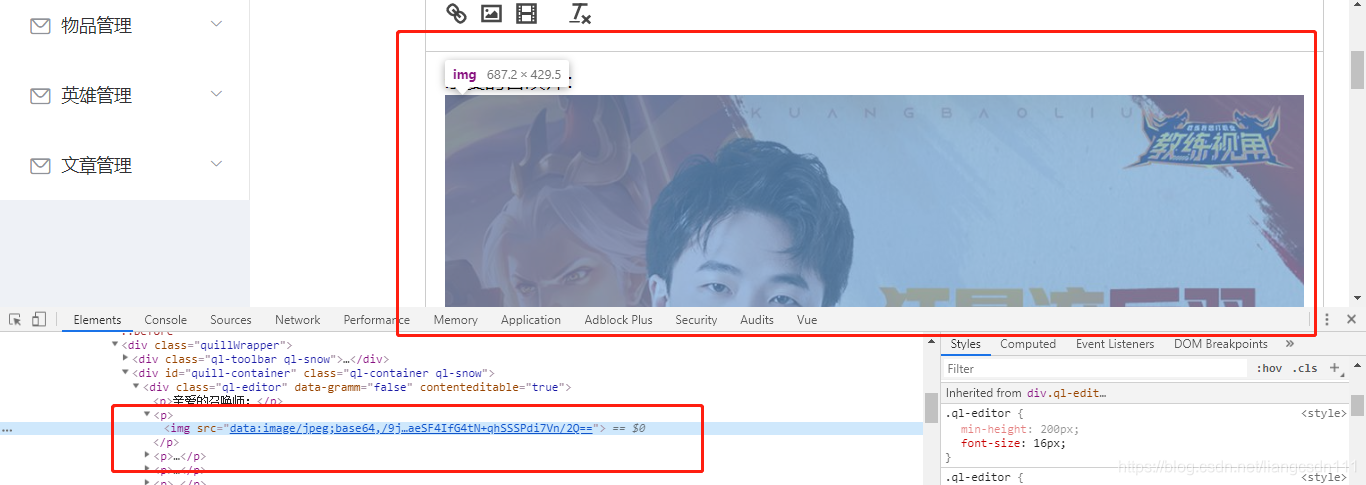This screenshot has height=485, width=1366.
Task: Expand the 英雄管理 sidebar menu
Action: pos(216,94)
